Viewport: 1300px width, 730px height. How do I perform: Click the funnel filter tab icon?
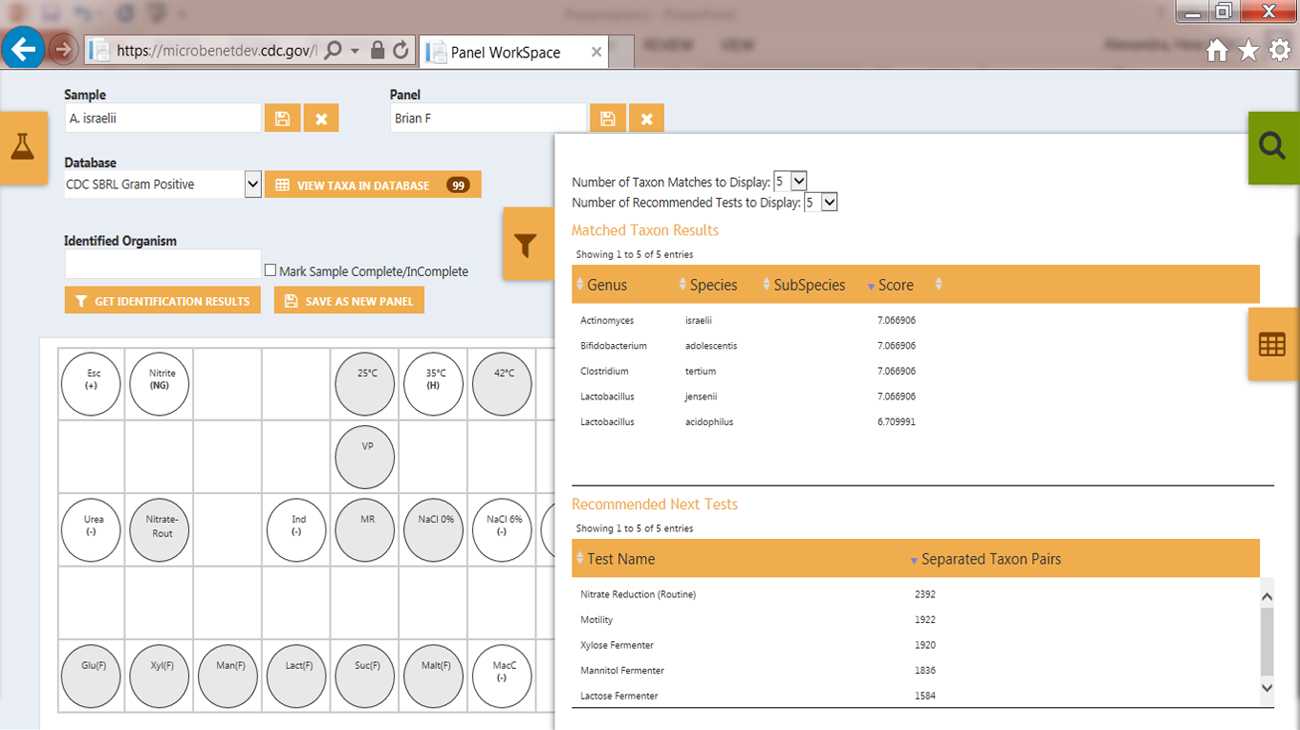click(x=526, y=245)
